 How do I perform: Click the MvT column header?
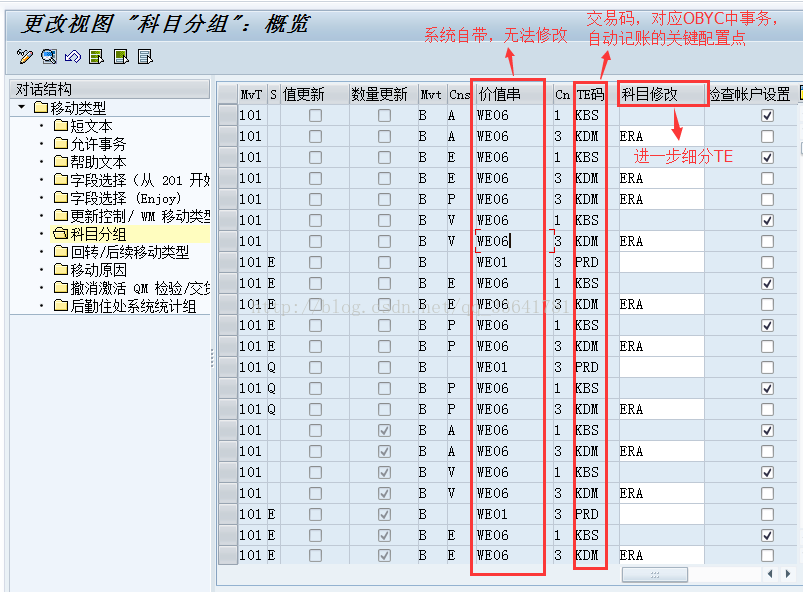point(251,94)
